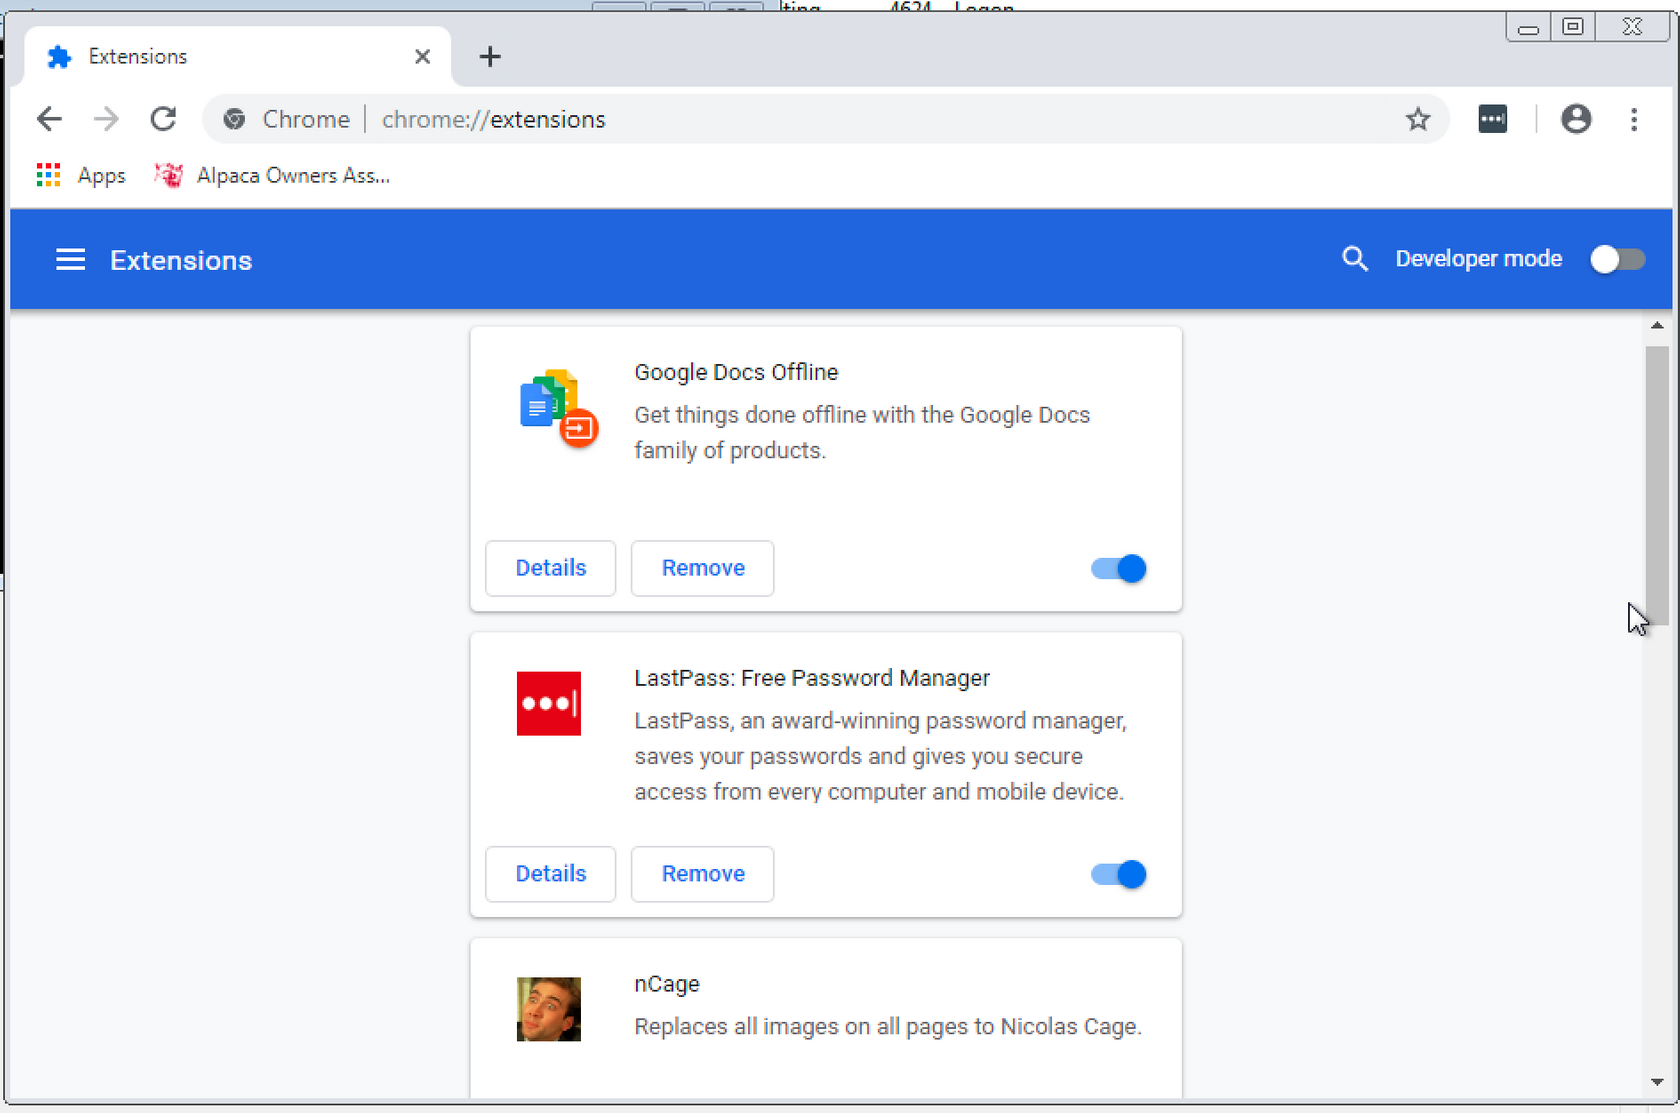Disable the Google Docs Offline extension toggle
The image size is (1680, 1113).
click(x=1118, y=568)
